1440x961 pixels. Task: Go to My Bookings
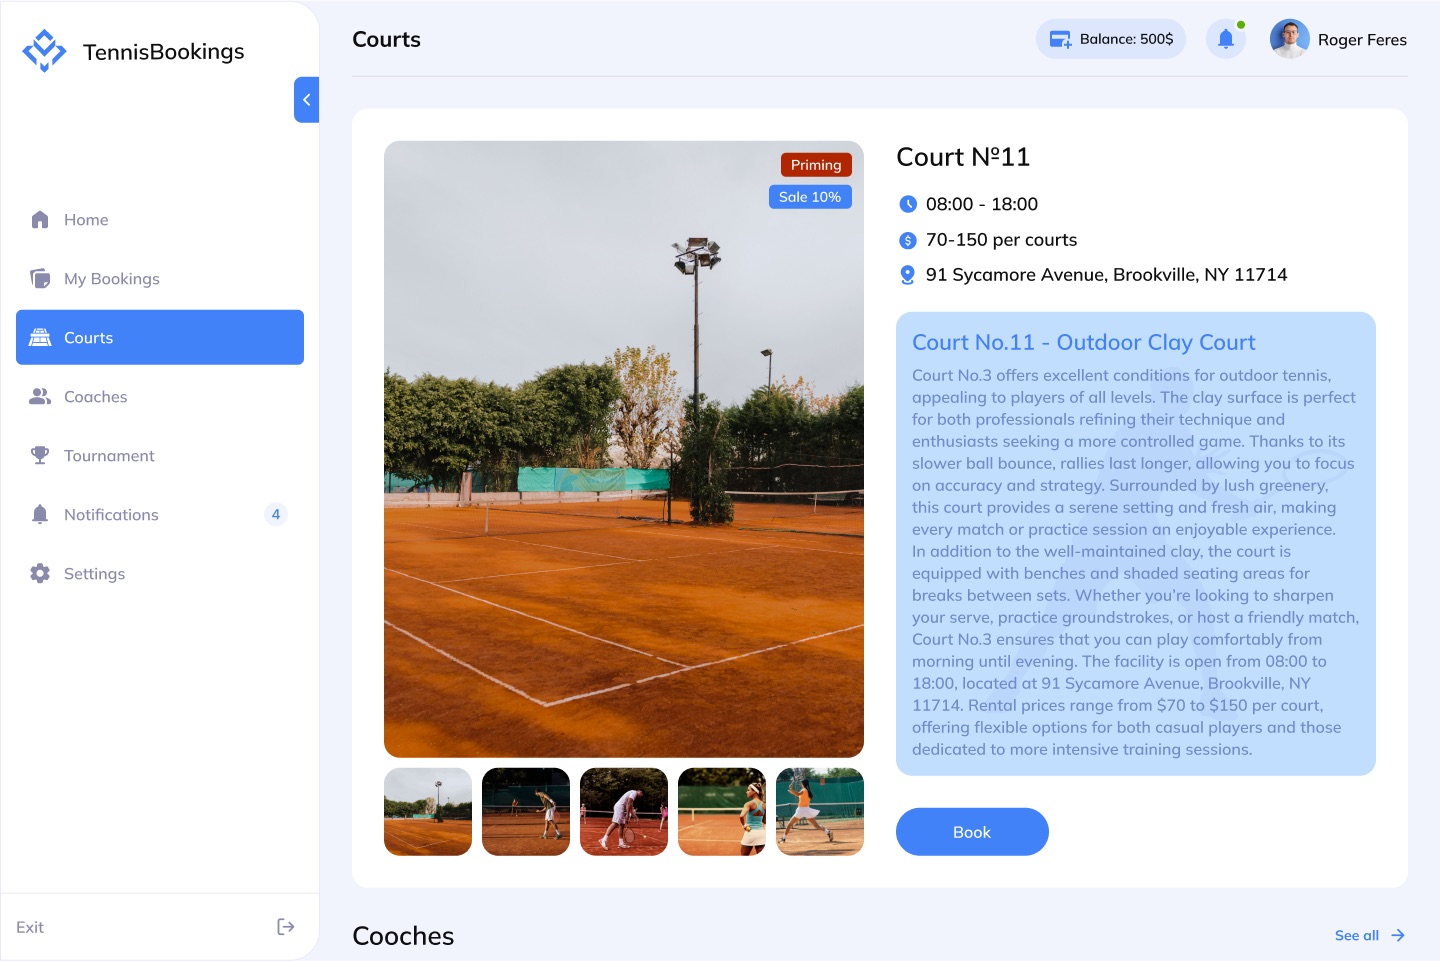point(160,279)
